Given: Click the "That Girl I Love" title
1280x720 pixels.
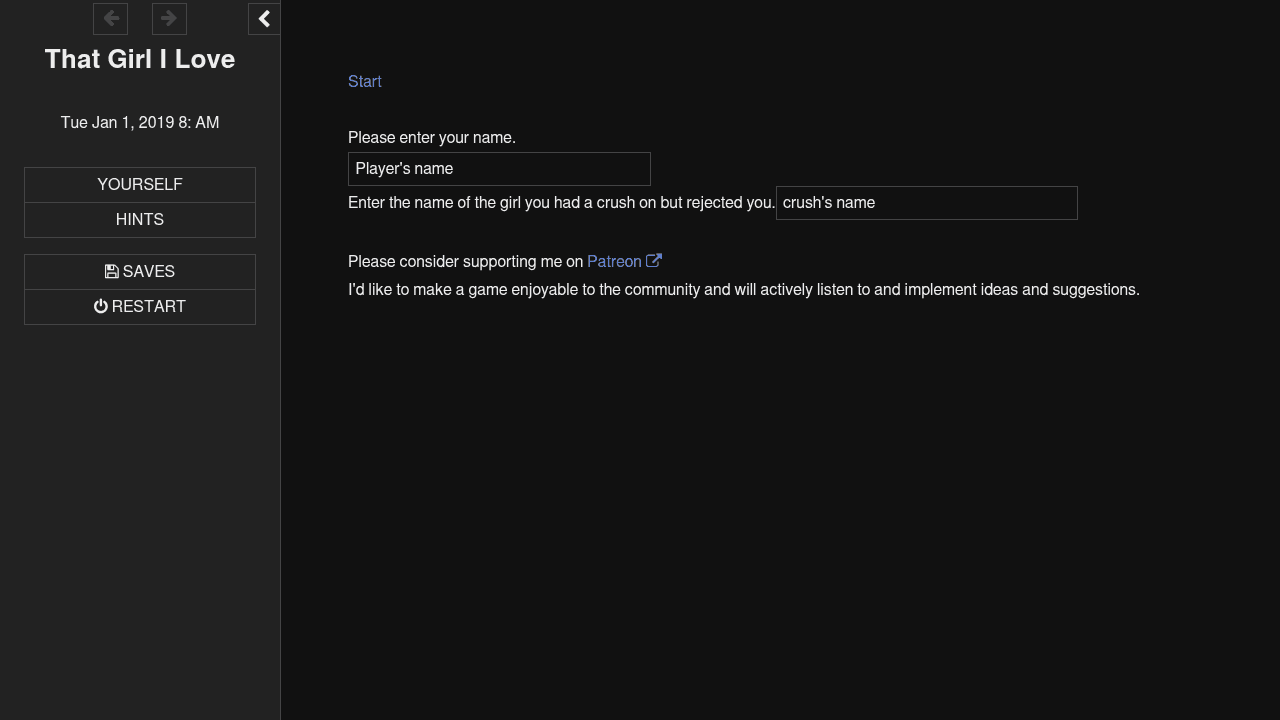Looking at the screenshot, I should coord(140,59).
